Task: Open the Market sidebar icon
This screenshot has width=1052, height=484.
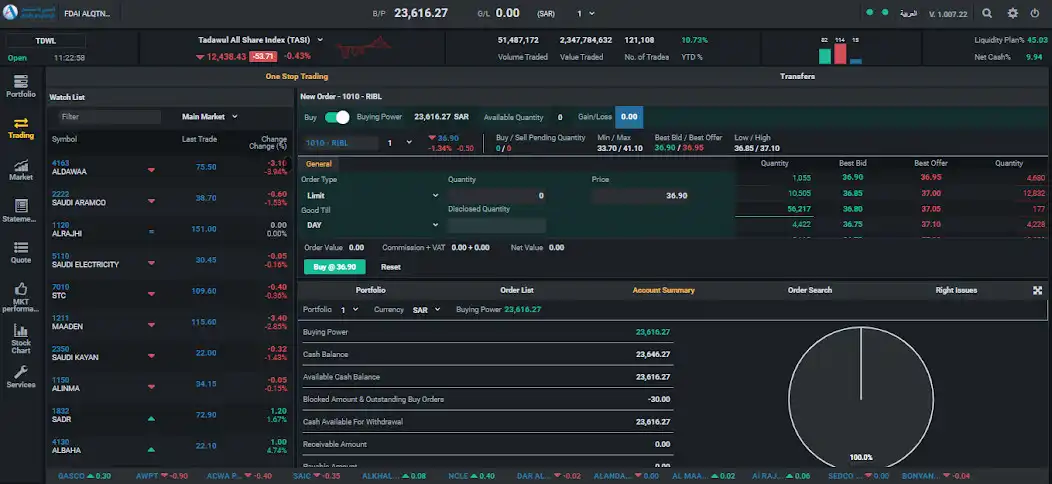Action: coord(21,170)
